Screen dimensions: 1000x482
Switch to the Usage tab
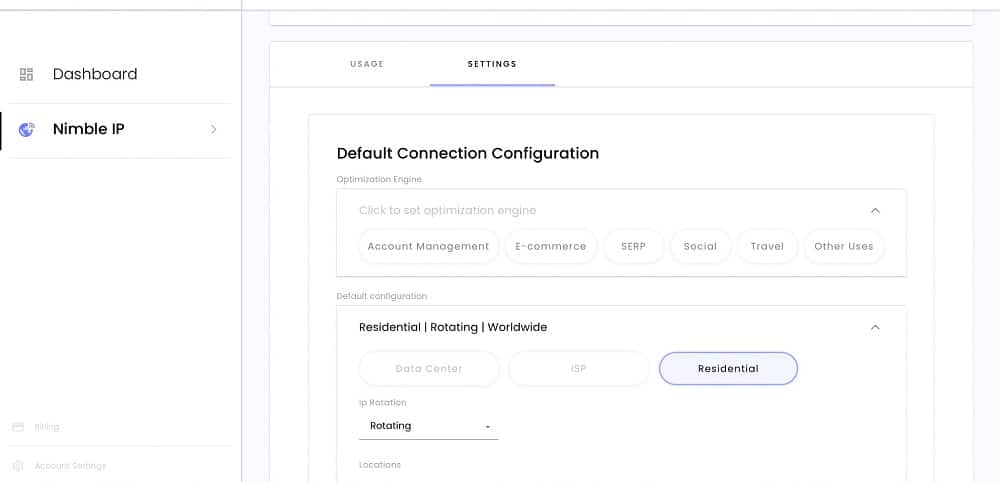tap(367, 64)
